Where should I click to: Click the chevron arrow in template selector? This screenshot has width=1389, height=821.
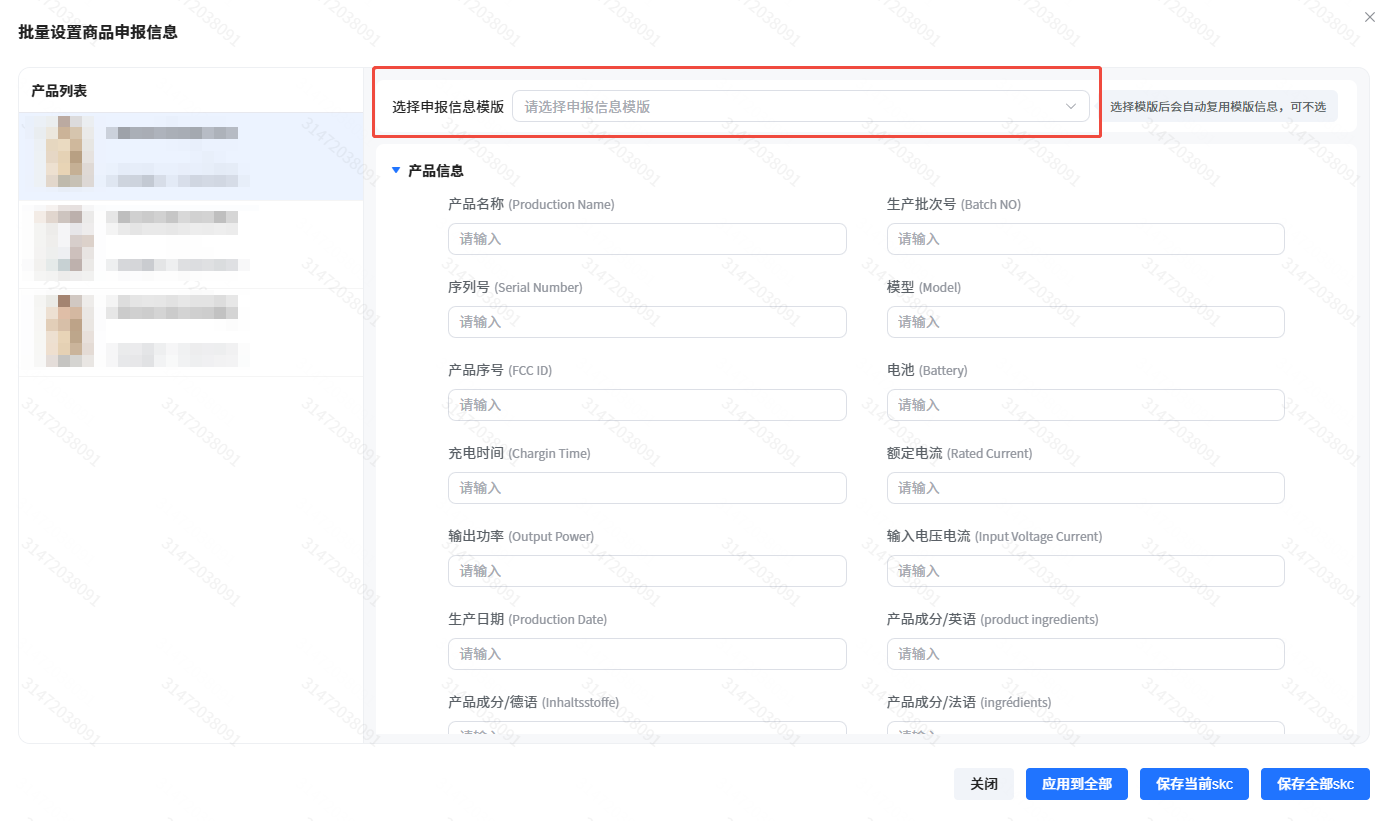(1071, 107)
